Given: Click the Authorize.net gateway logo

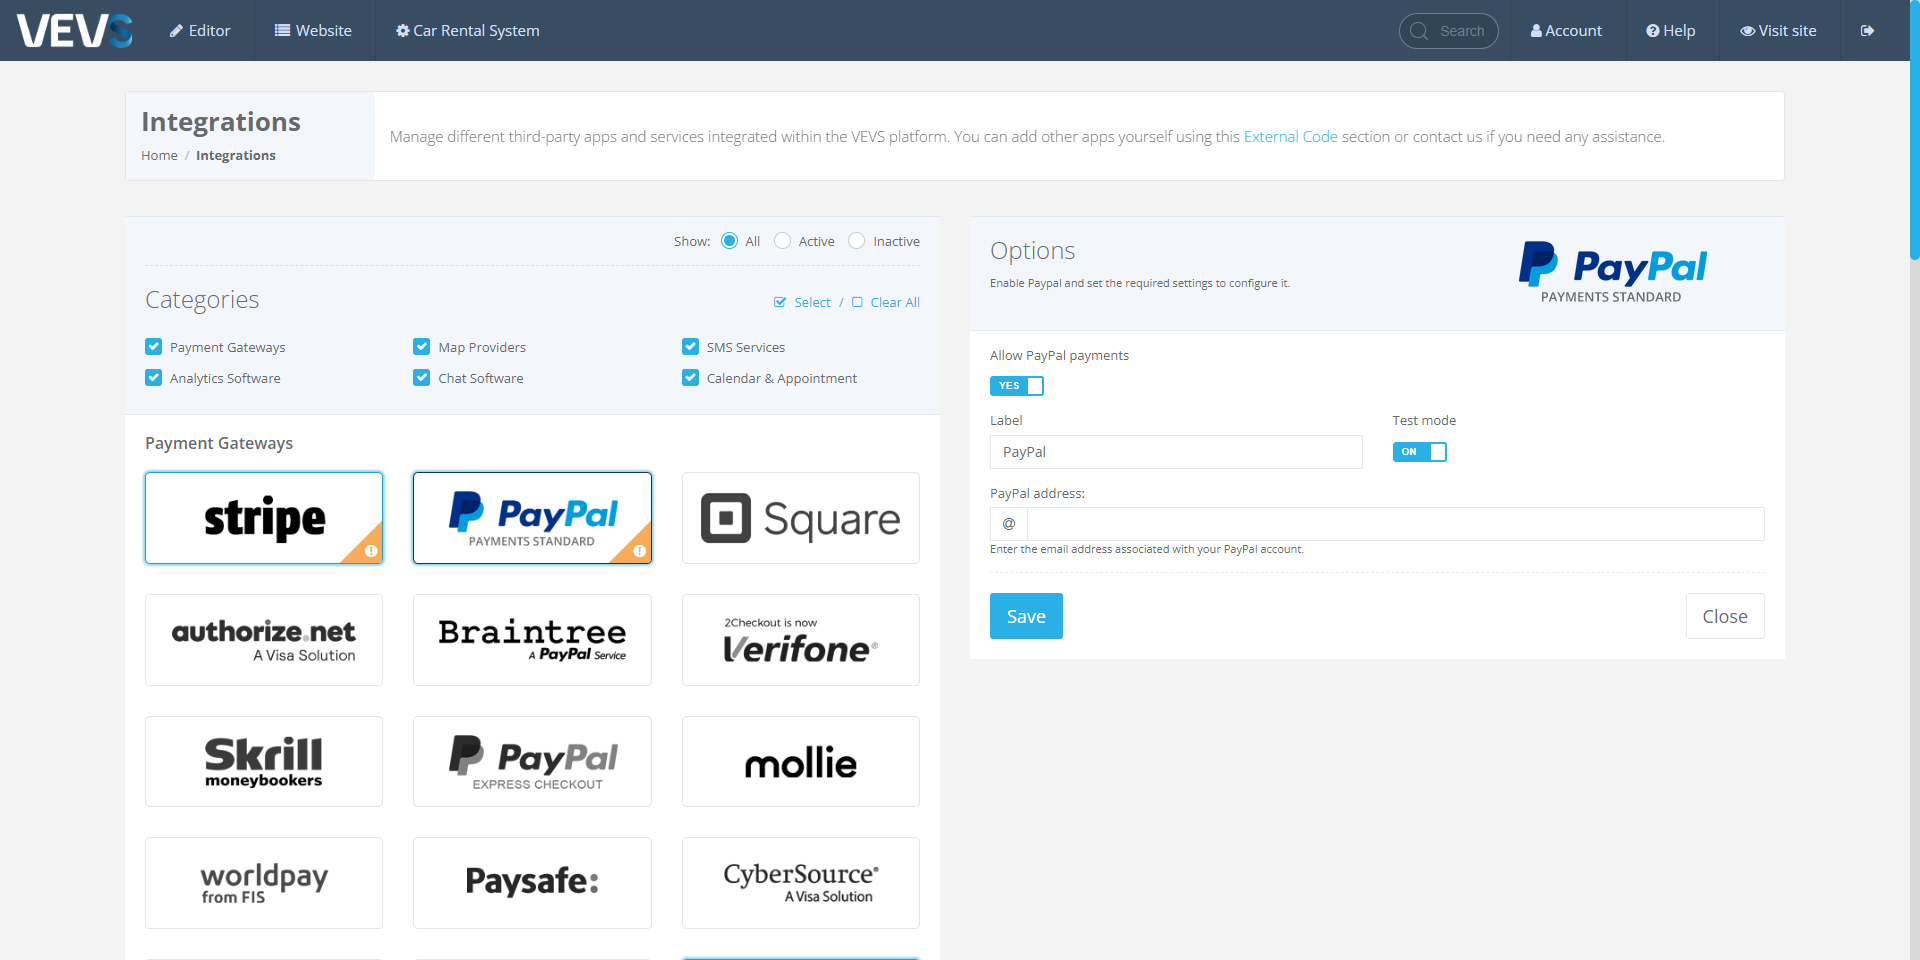Looking at the screenshot, I should click(x=263, y=639).
